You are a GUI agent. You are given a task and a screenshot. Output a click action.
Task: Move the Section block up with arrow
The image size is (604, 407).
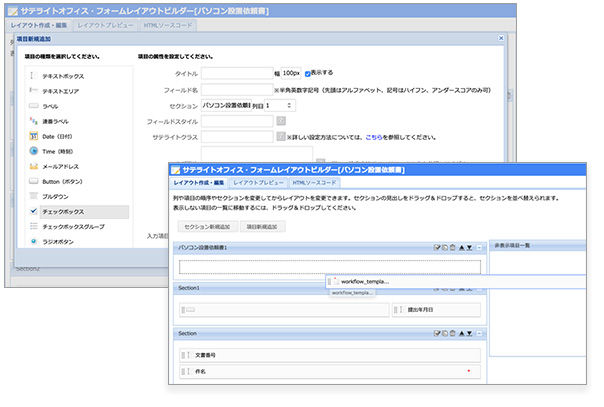tap(461, 333)
